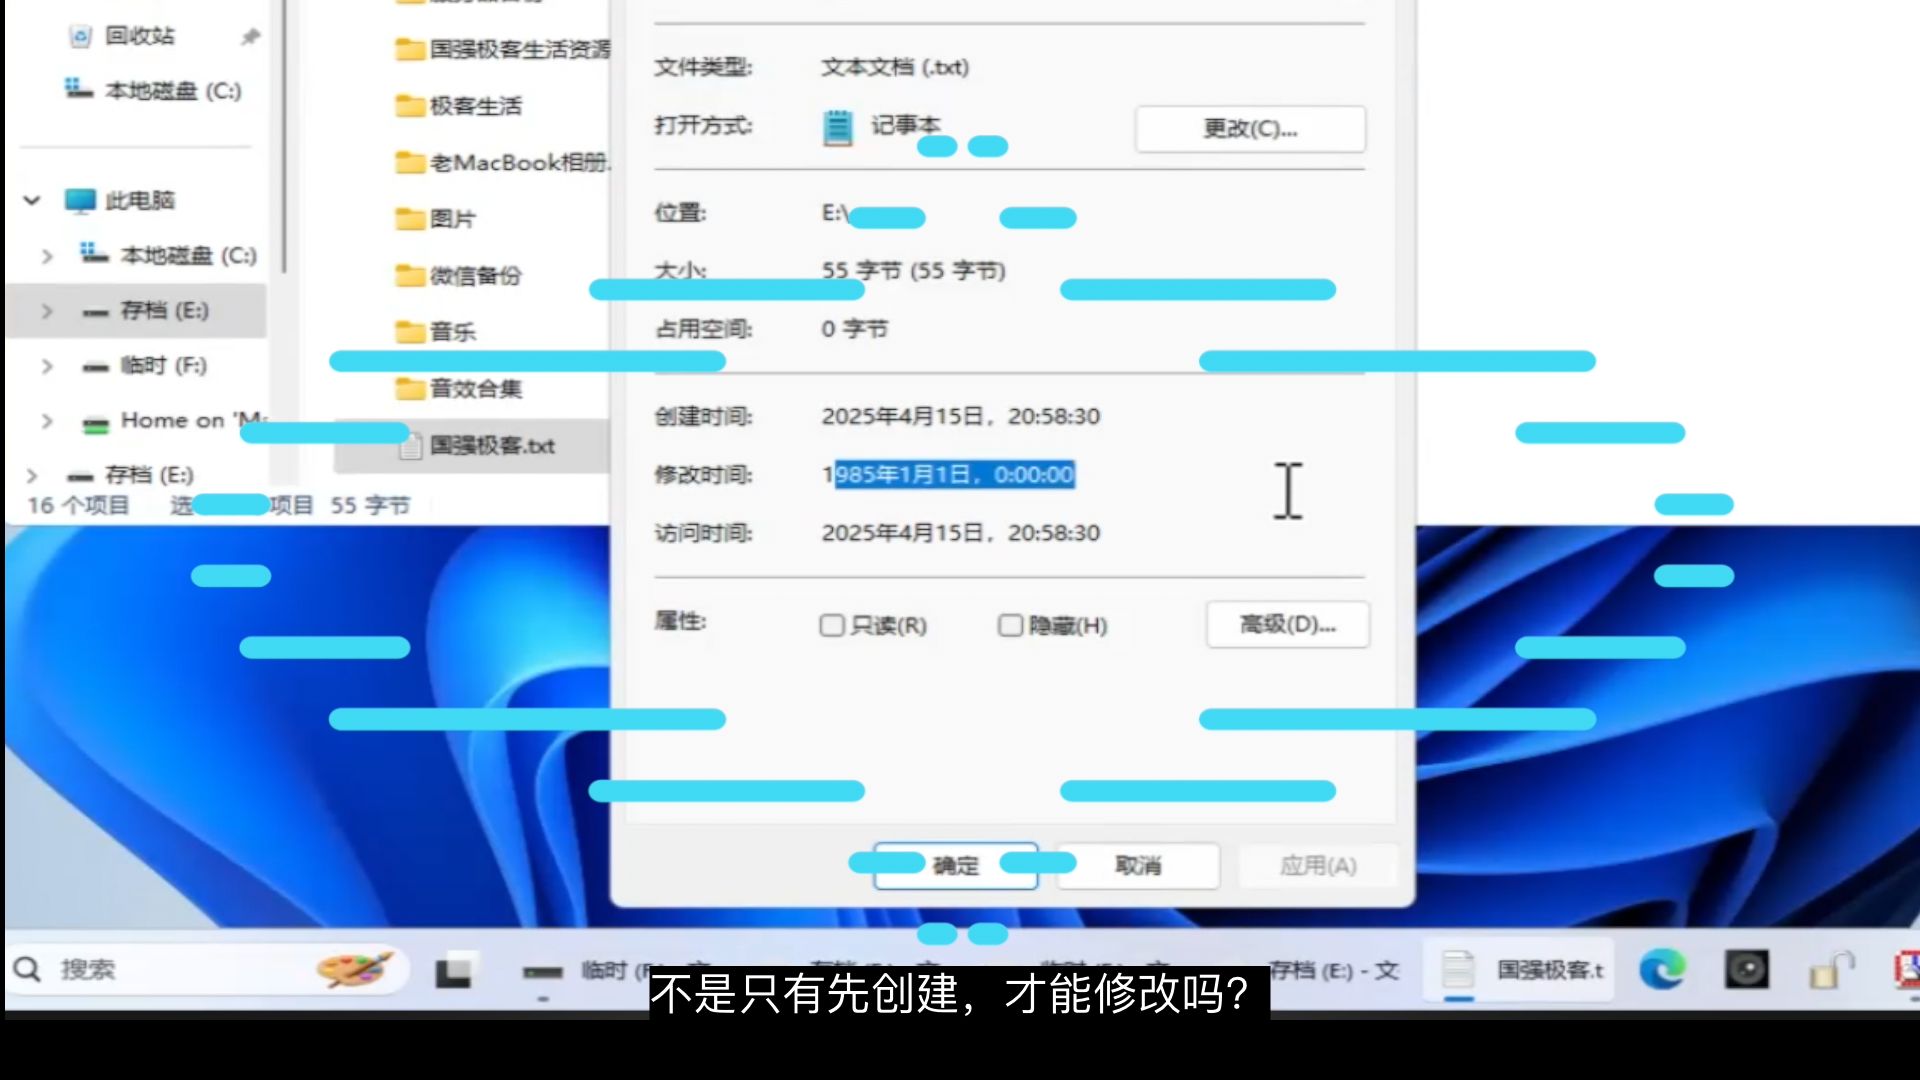Open the 图片 folder icon
This screenshot has width=1920, height=1080.
point(410,219)
